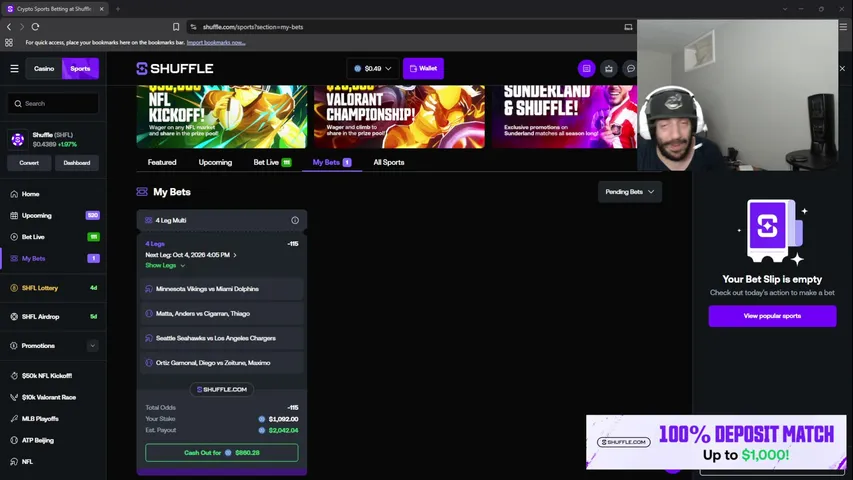Select the All Sports tab
Image resolution: width=853 pixels, height=480 pixels.
[388, 162]
